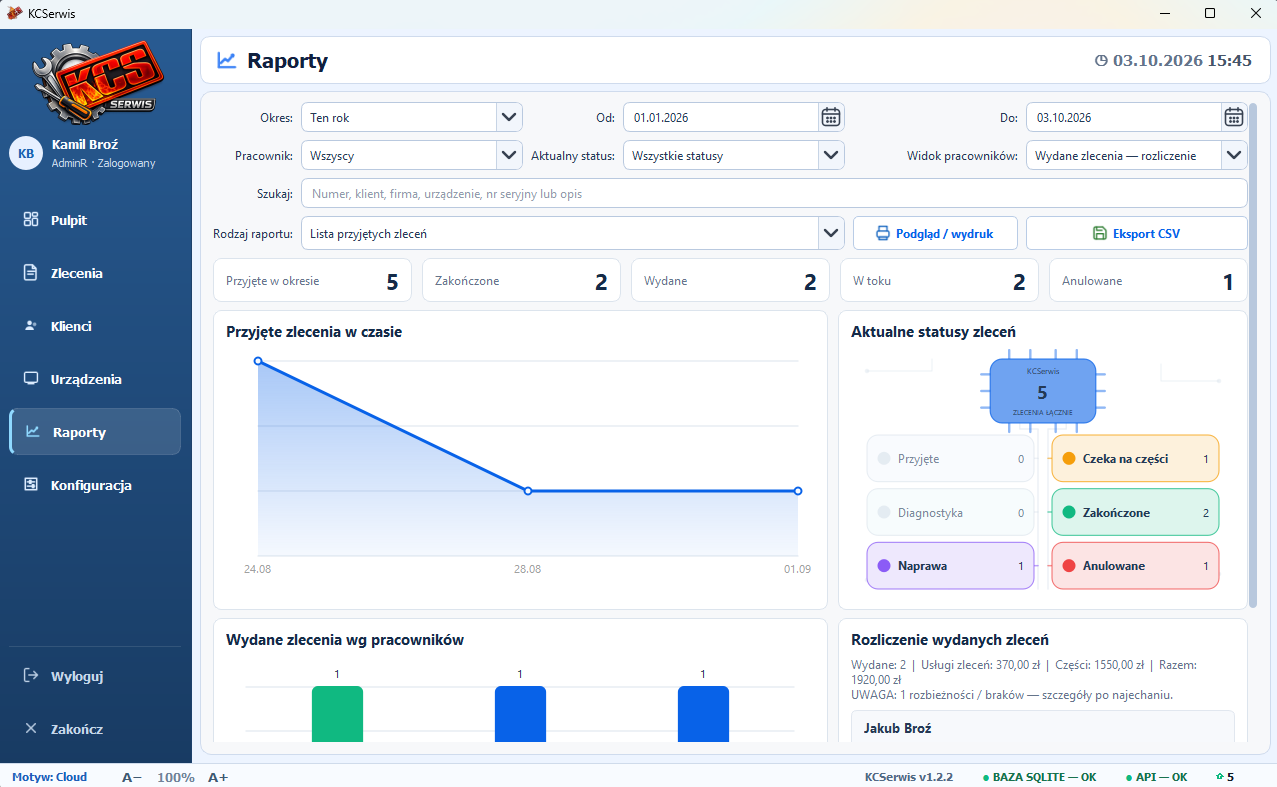The height and width of the screenshot is (787, 1277).
Task: Open Klienci section in sidebar
Action: tap(95, 326)
